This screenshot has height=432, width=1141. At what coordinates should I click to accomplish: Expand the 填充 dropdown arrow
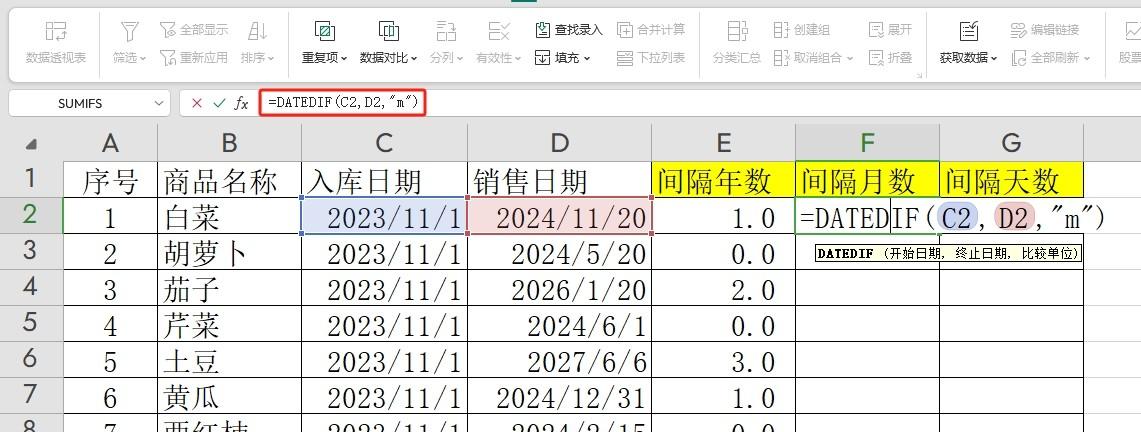pos(587,58)
